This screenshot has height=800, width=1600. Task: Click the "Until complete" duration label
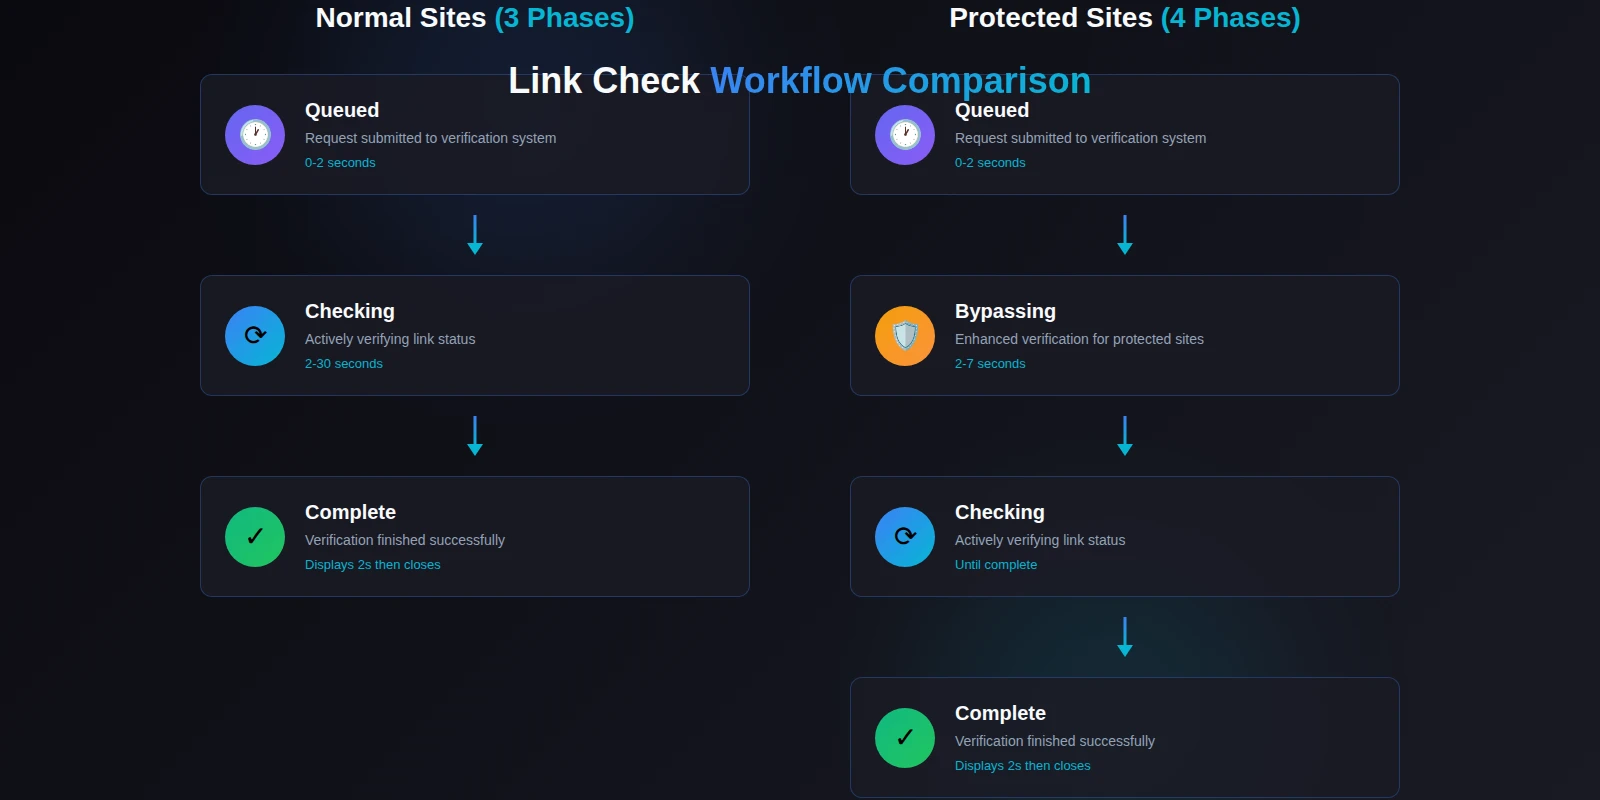996,565
